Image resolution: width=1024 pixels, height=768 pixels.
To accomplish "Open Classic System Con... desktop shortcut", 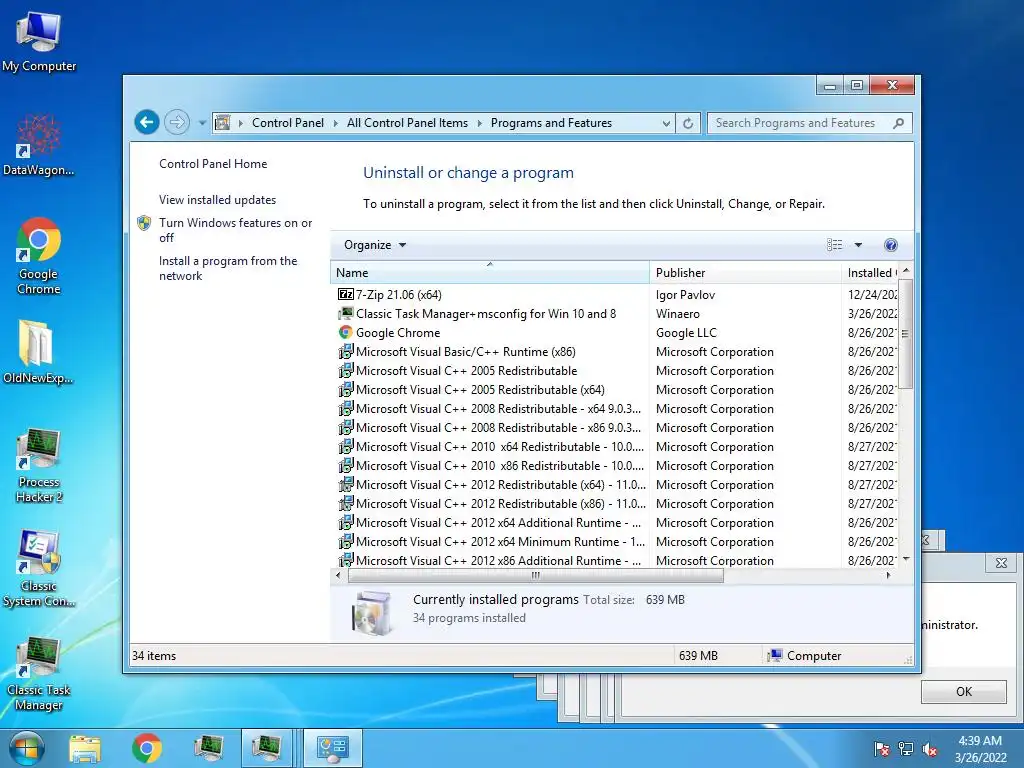I will (39, 568).
